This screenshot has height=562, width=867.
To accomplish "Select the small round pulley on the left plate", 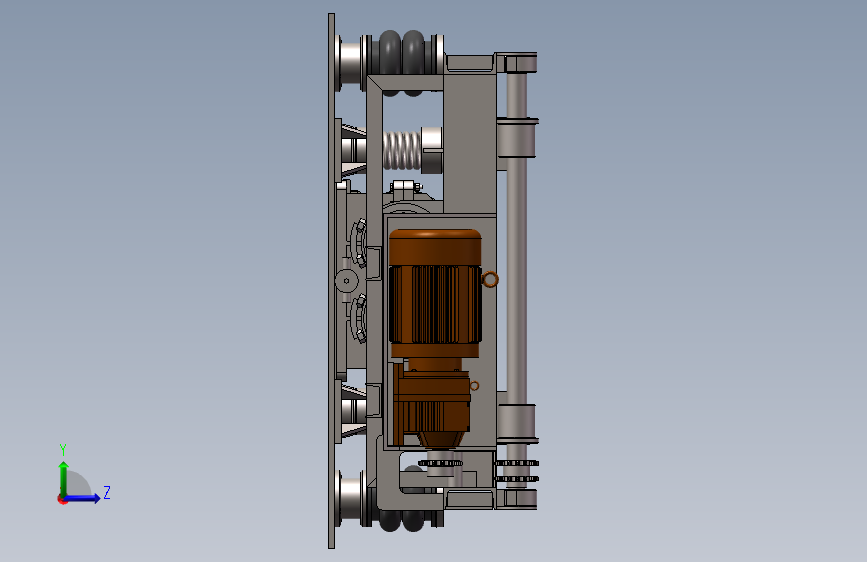I will click(x=347, y=280).
